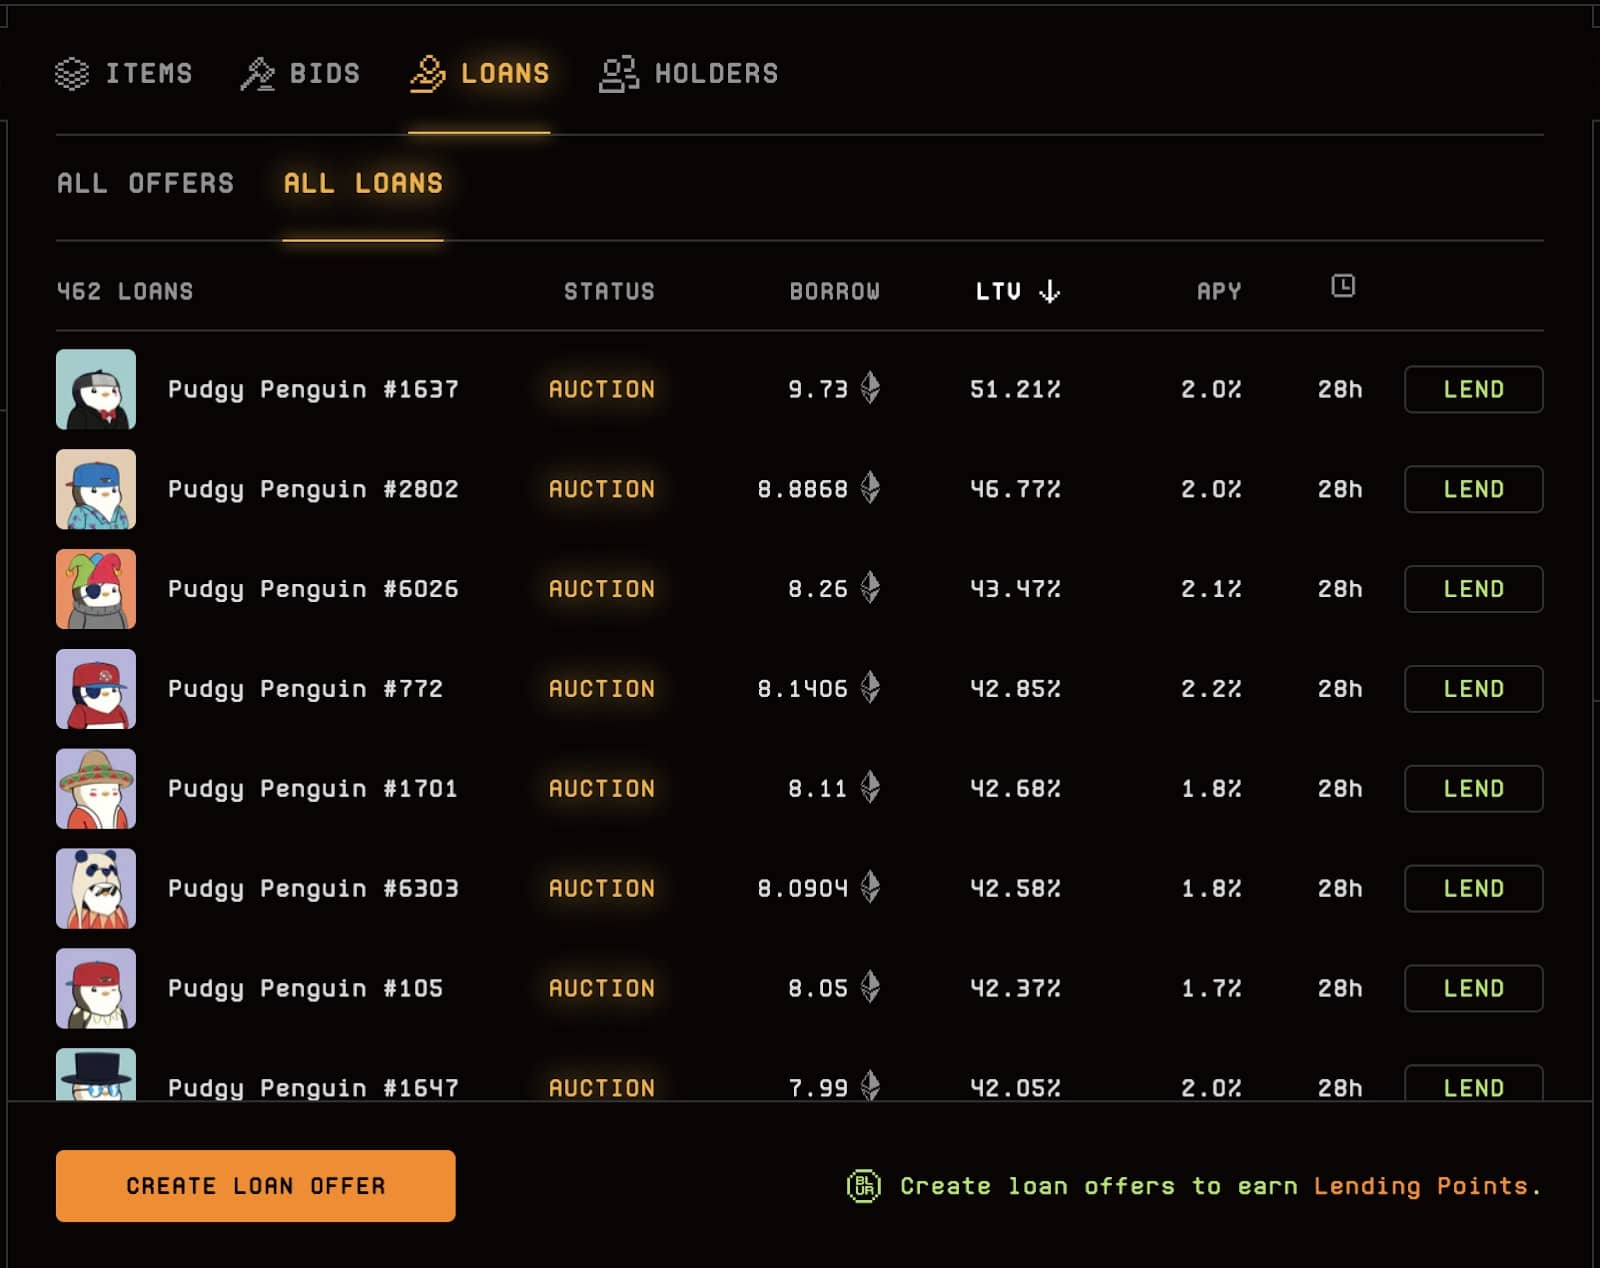
Task: Click the 462 Loans count label
Action: [125, 291]
